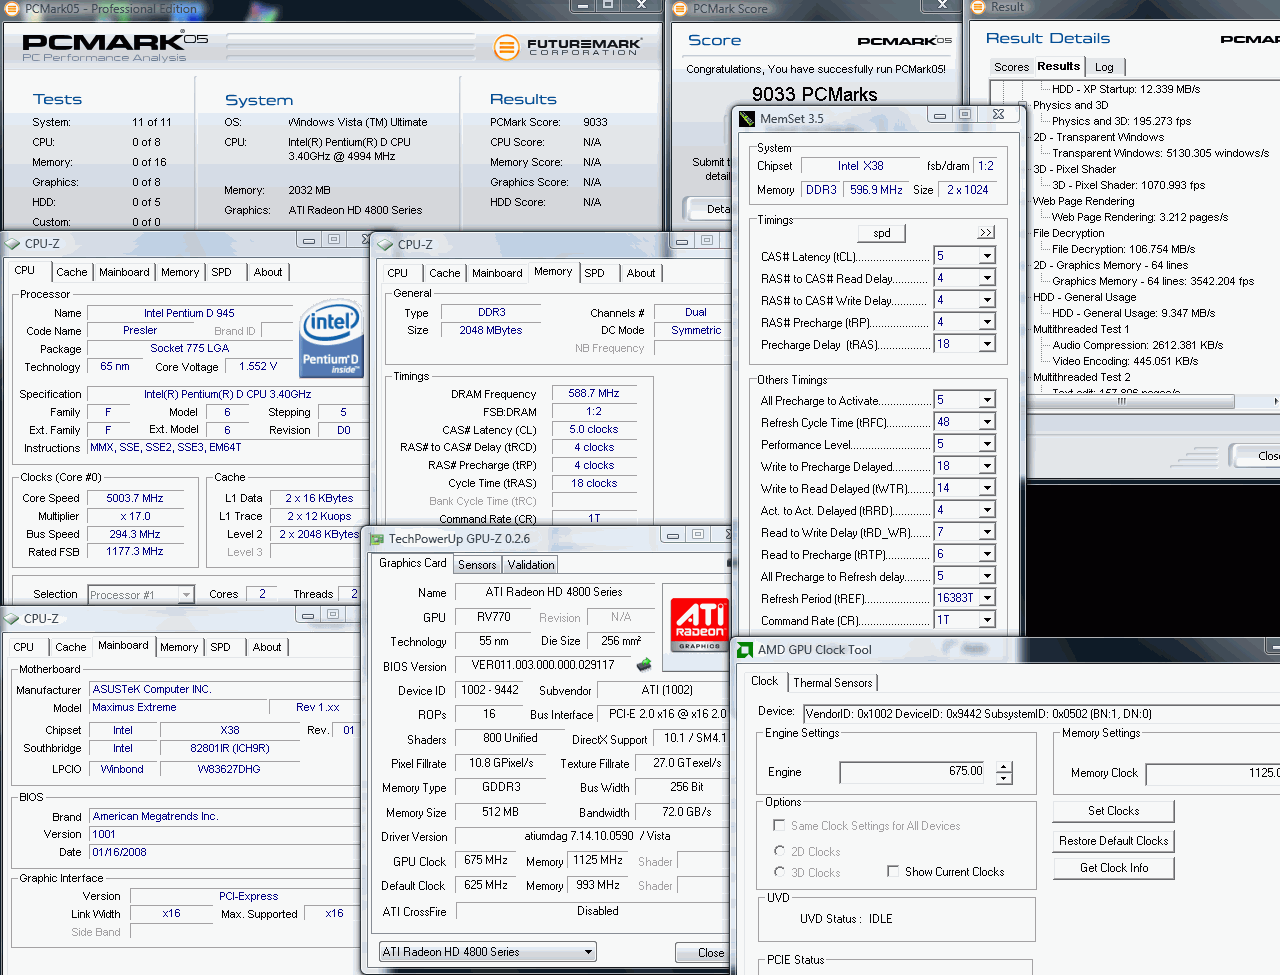Screen dimensions: 1280x975
Task: Open the Refresh Period (tREF) dropdown
Action: (x=987, y=598)
